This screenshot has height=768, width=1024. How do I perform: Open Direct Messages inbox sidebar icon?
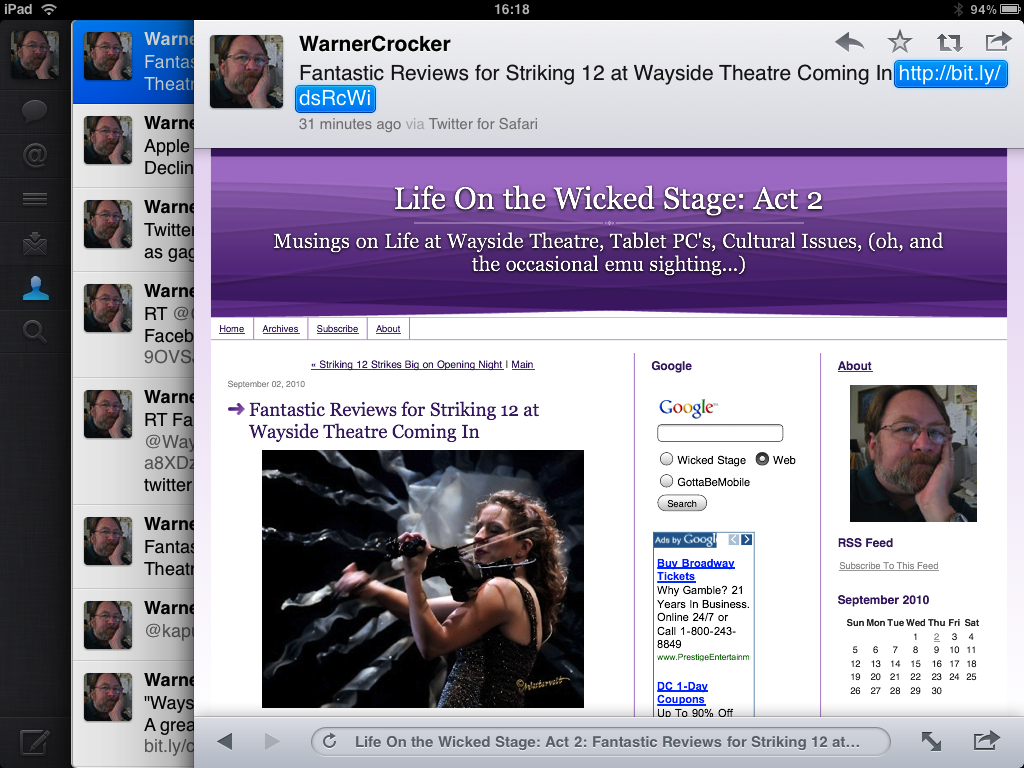(x=35, y=244)
